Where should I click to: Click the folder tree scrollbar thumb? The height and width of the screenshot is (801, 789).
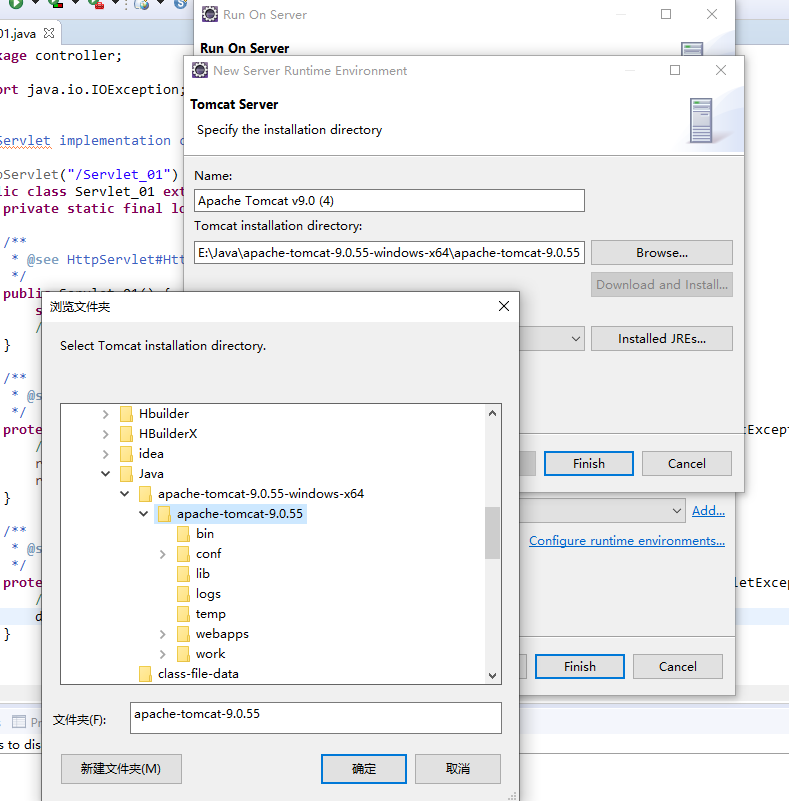click(492, 533)
